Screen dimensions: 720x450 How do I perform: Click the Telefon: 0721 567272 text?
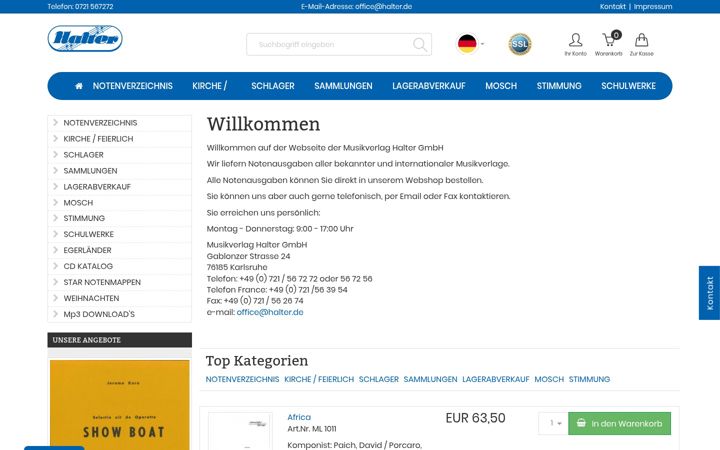click(x=80, y=6)
